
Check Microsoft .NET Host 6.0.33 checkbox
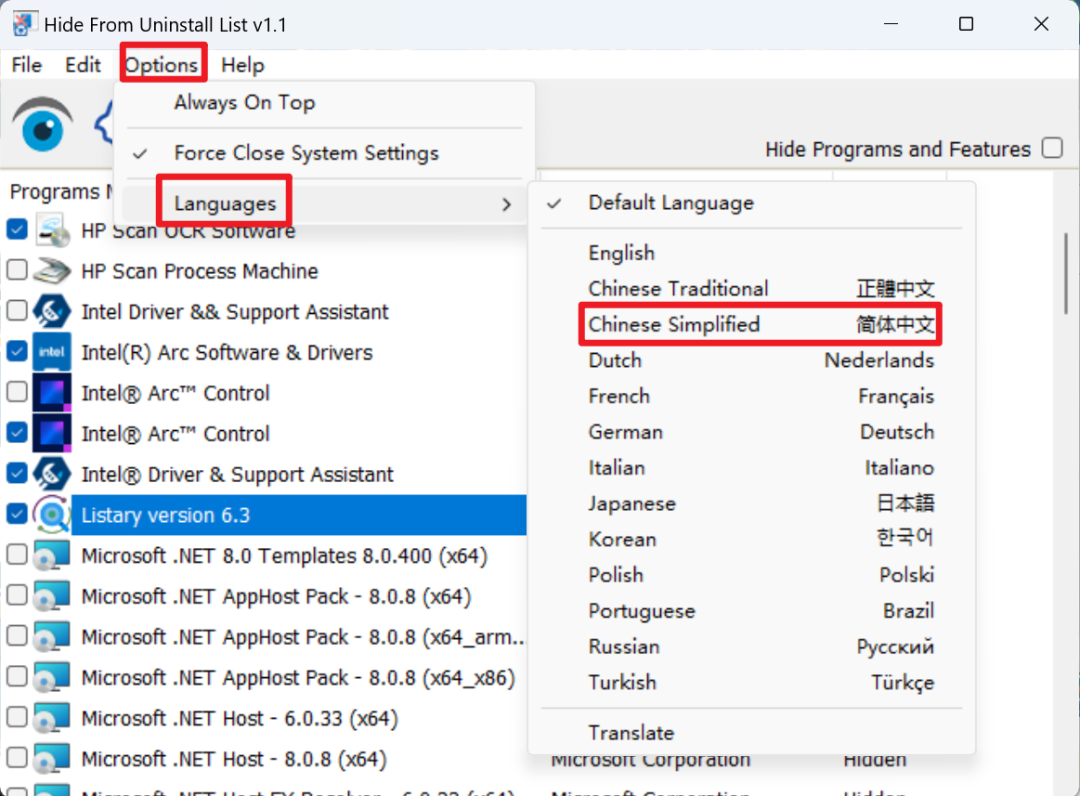tap(17, 717)
